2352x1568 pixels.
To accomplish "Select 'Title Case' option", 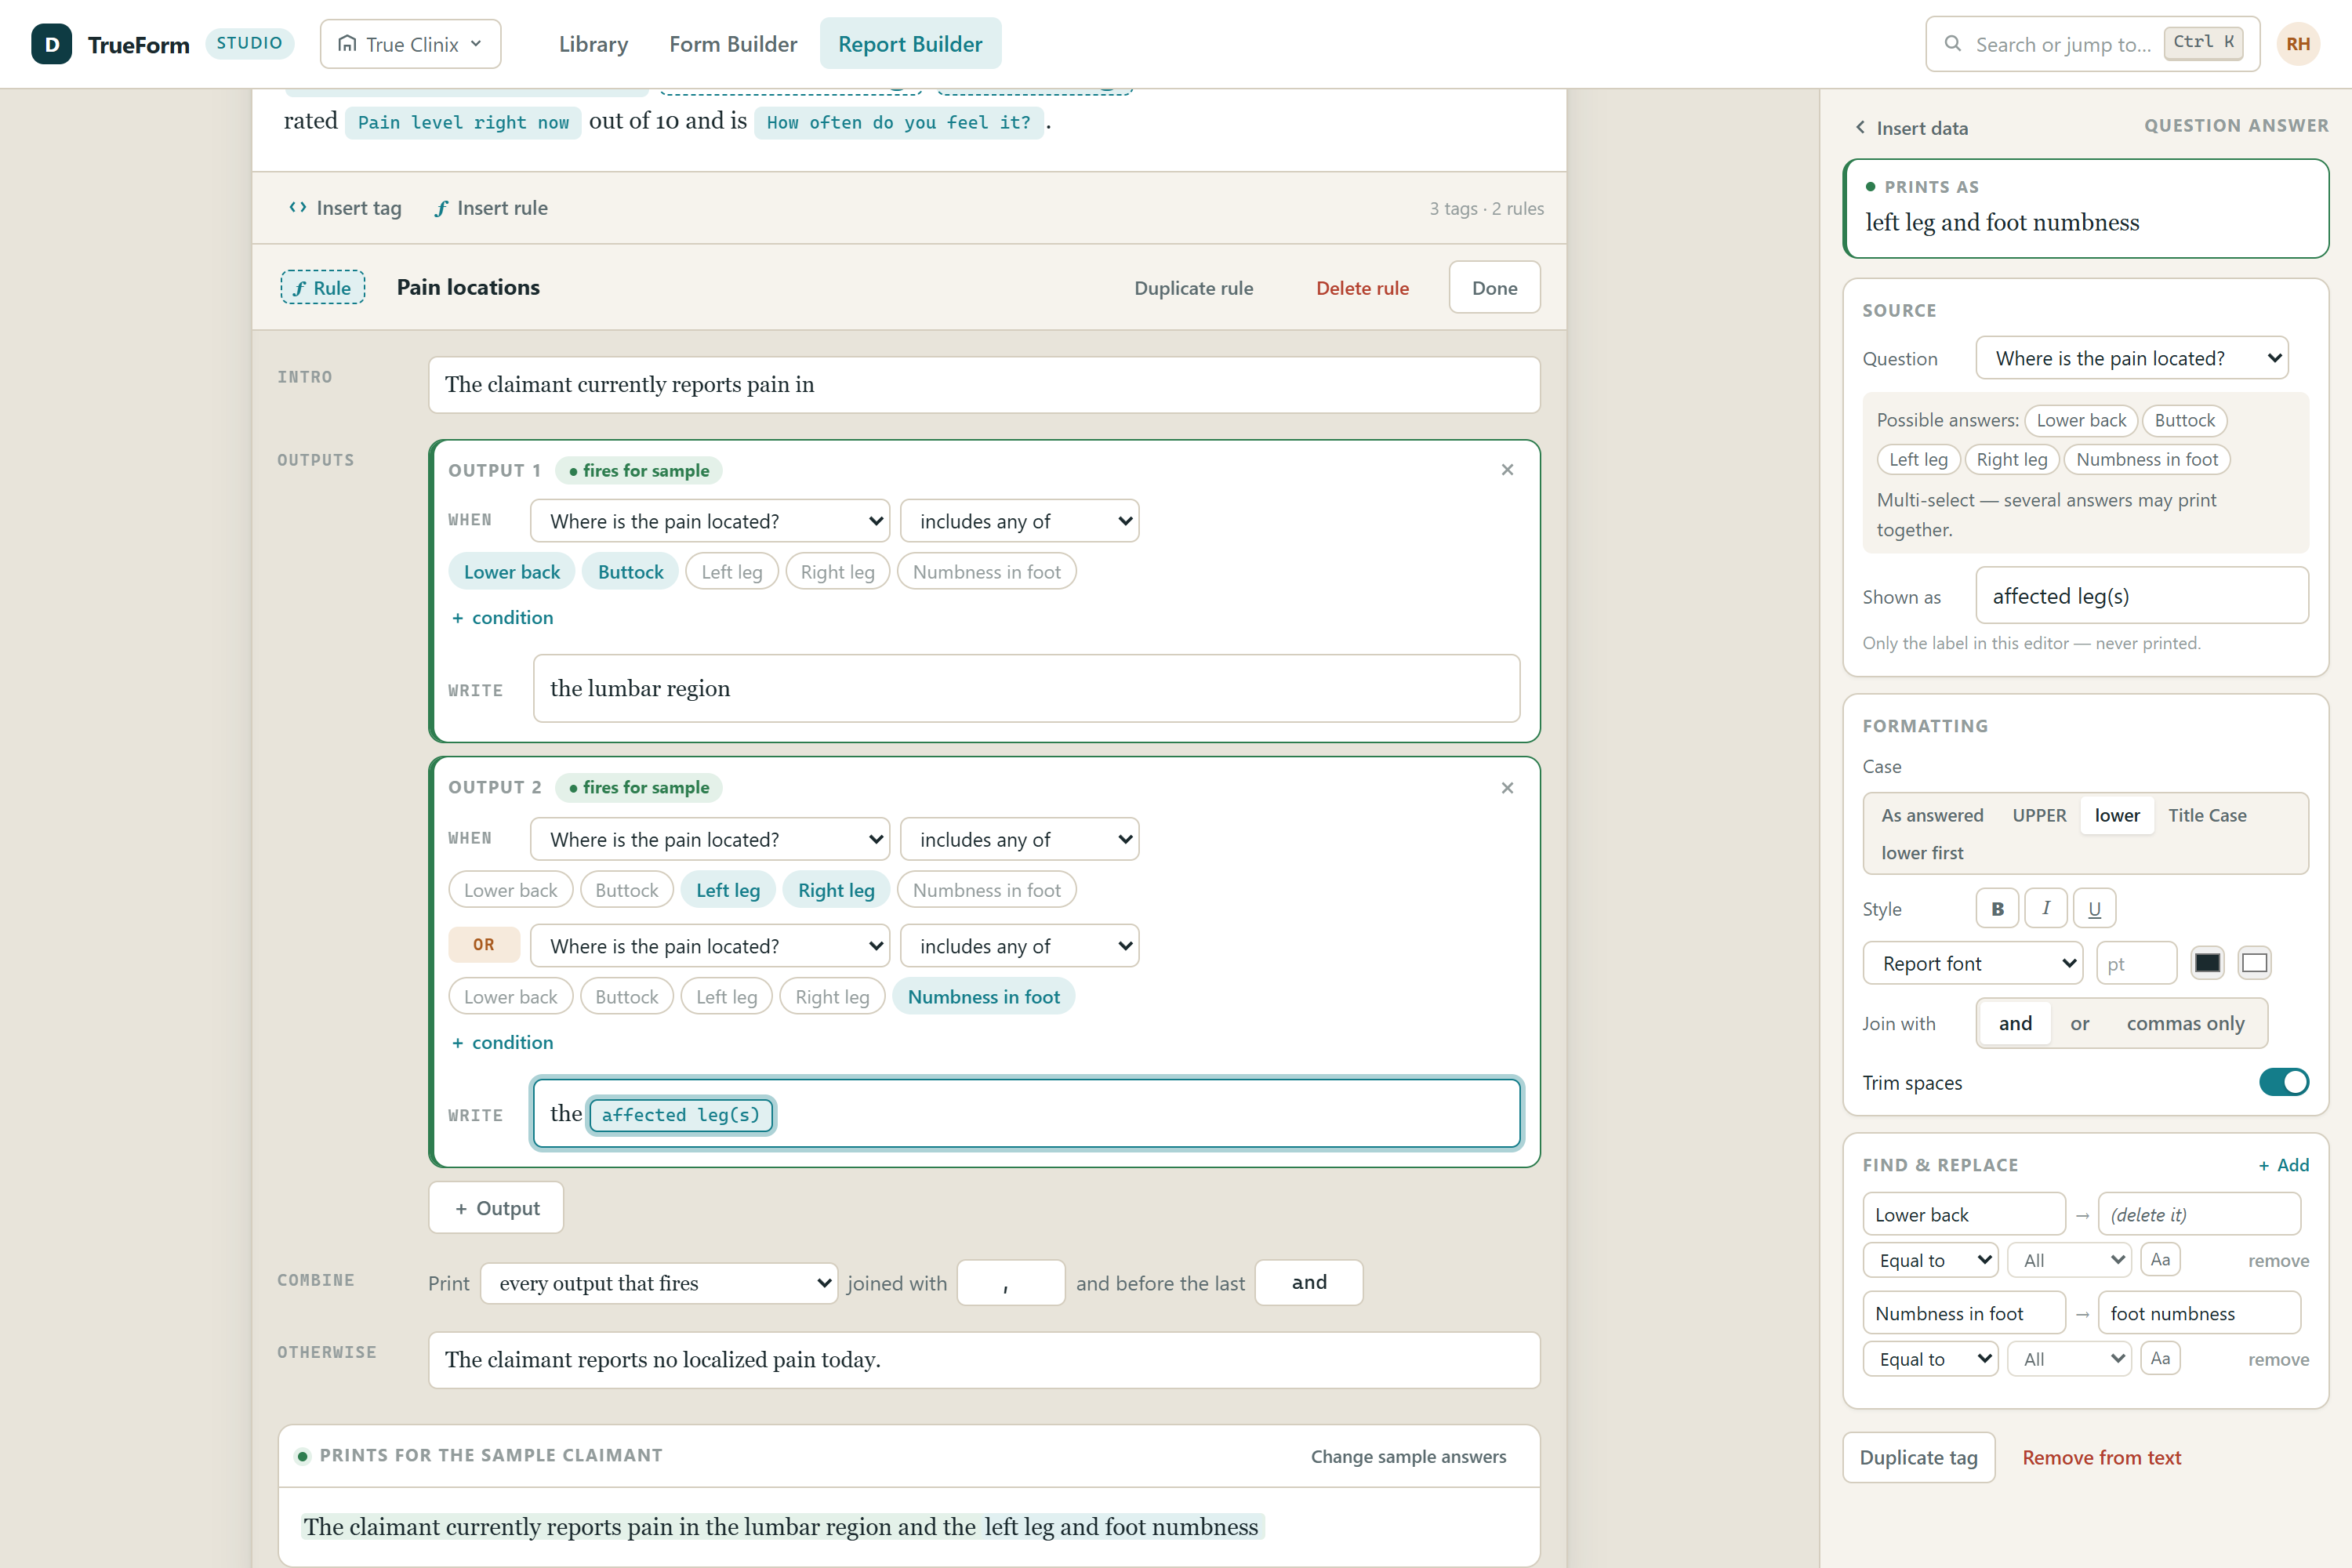I will click(x=2207, y=815).
